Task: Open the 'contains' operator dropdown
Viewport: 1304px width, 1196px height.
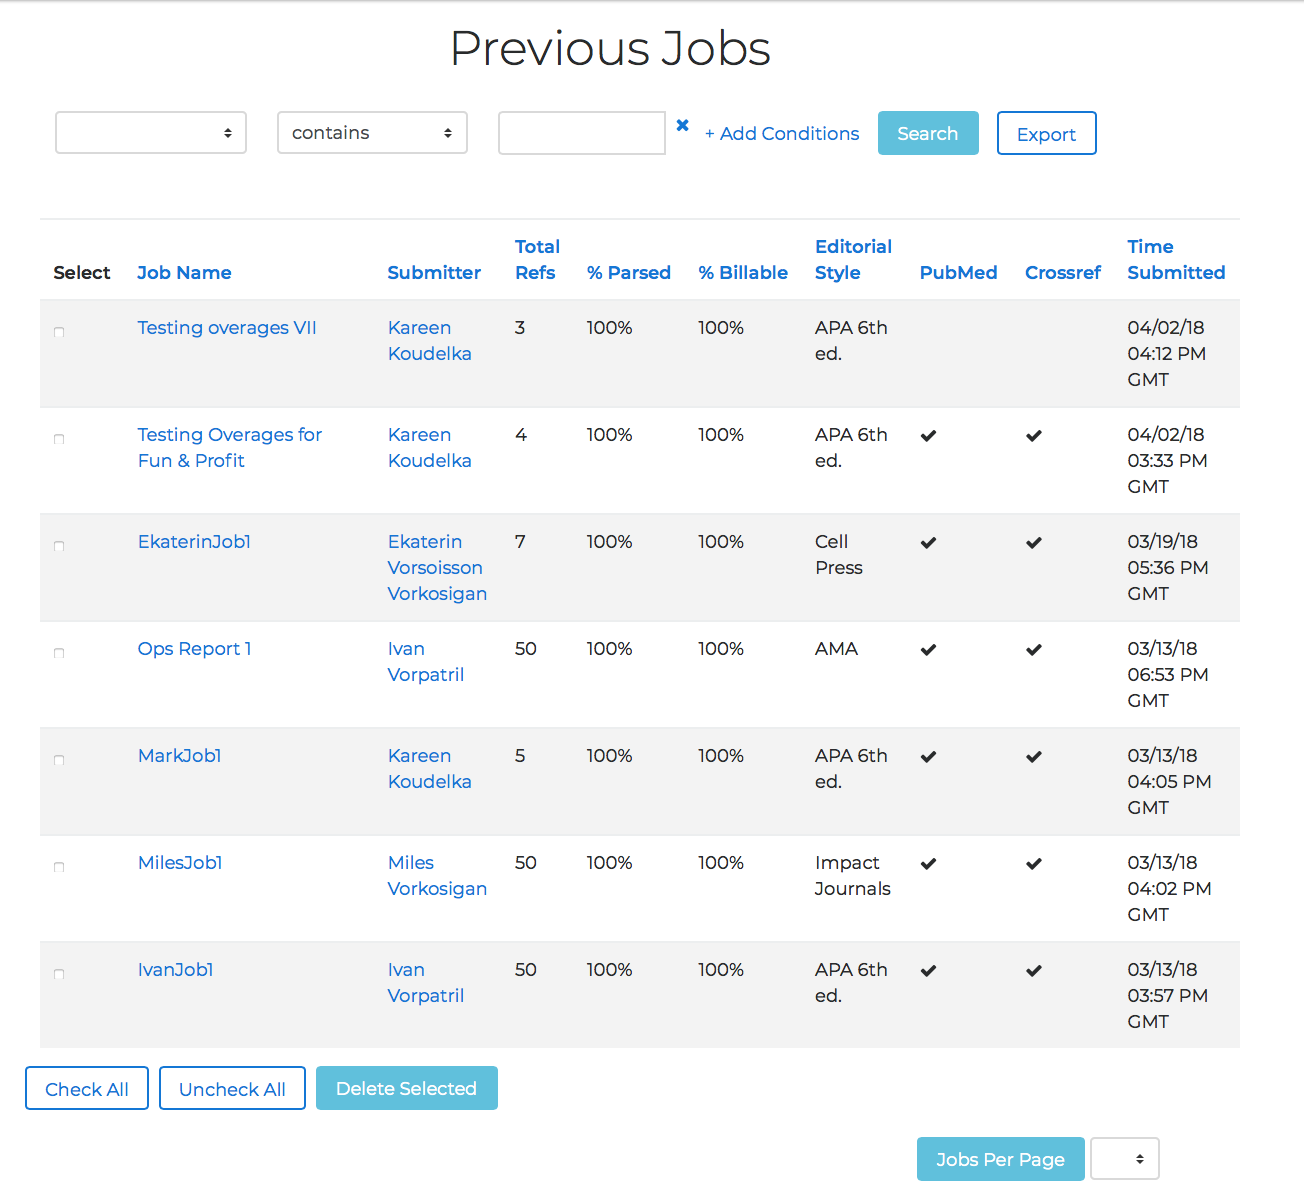Action: [372, 133]
